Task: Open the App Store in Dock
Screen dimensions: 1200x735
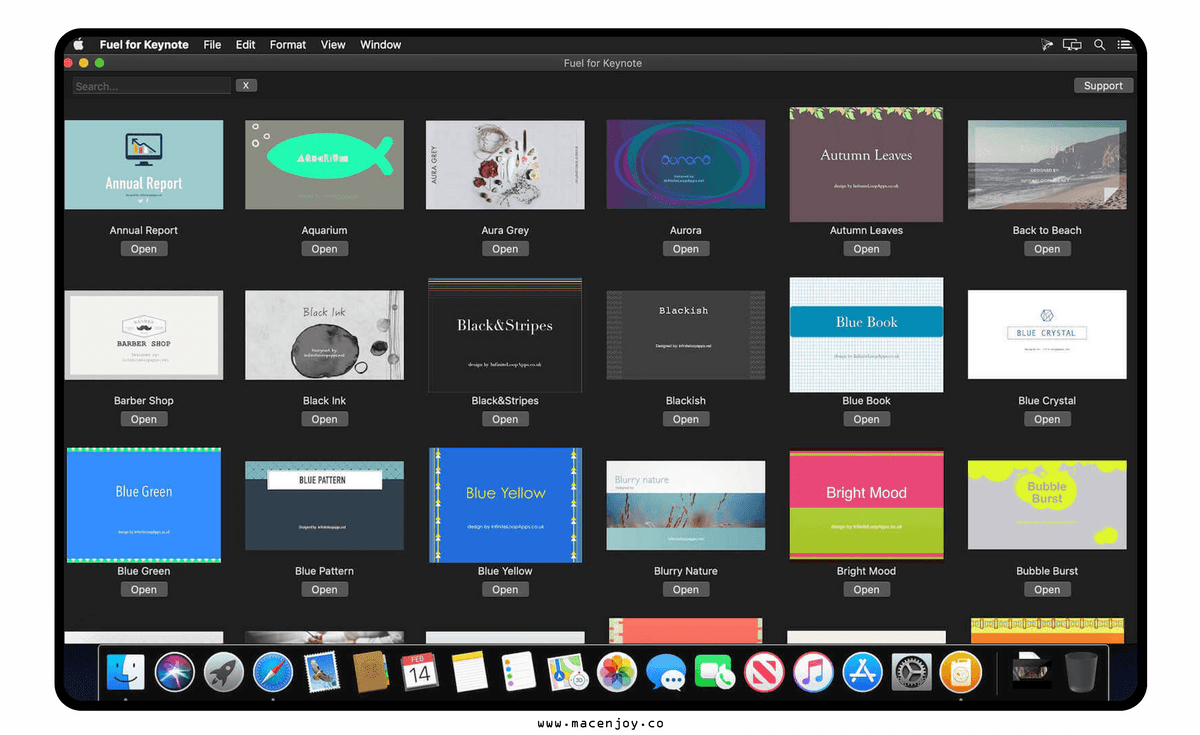Action: click(x=862, y=672)
